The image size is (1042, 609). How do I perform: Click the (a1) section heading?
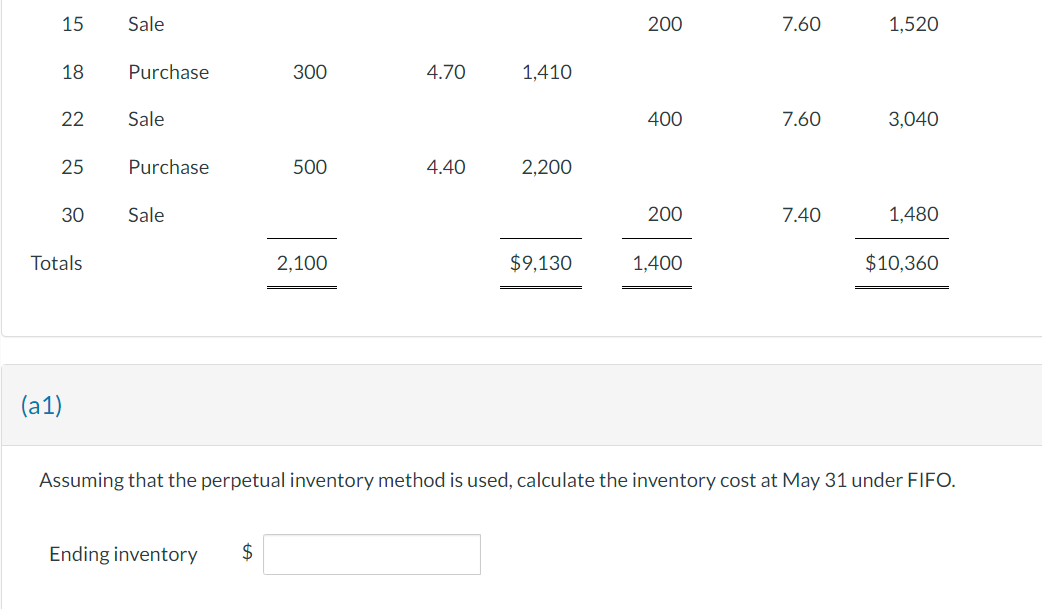(40, 407)
